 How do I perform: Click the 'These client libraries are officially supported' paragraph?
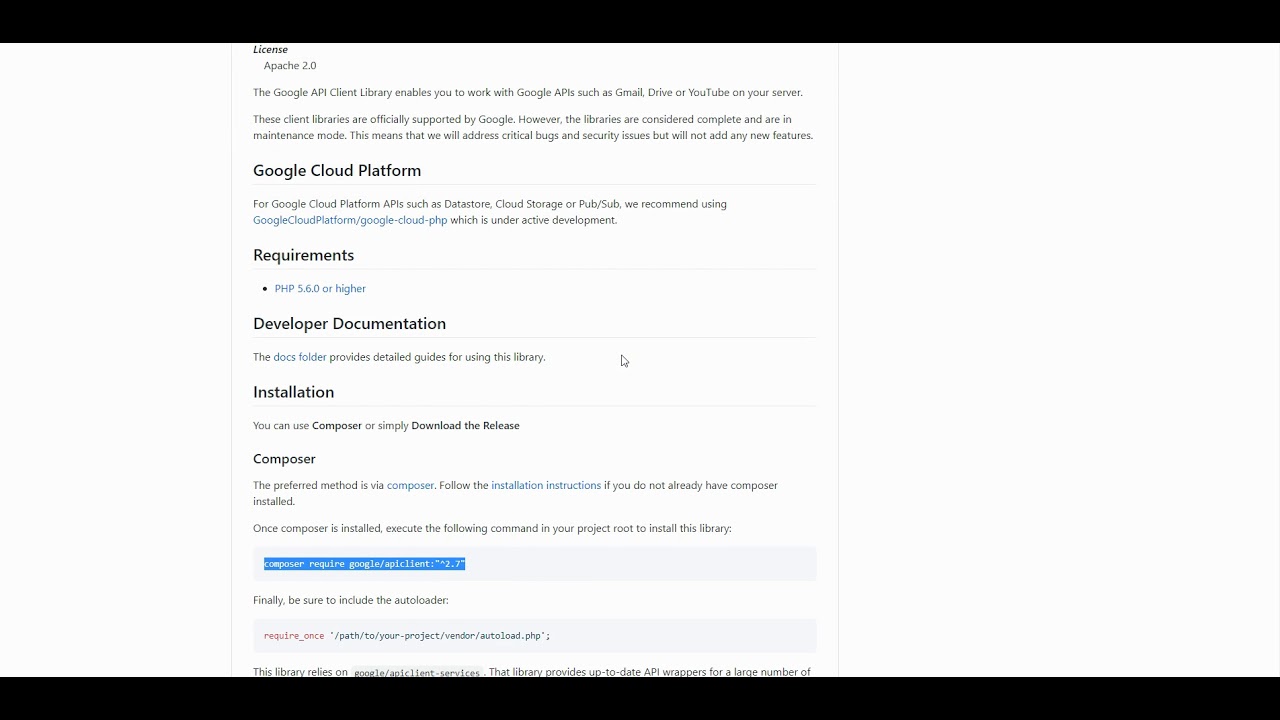tap(533, 127)
